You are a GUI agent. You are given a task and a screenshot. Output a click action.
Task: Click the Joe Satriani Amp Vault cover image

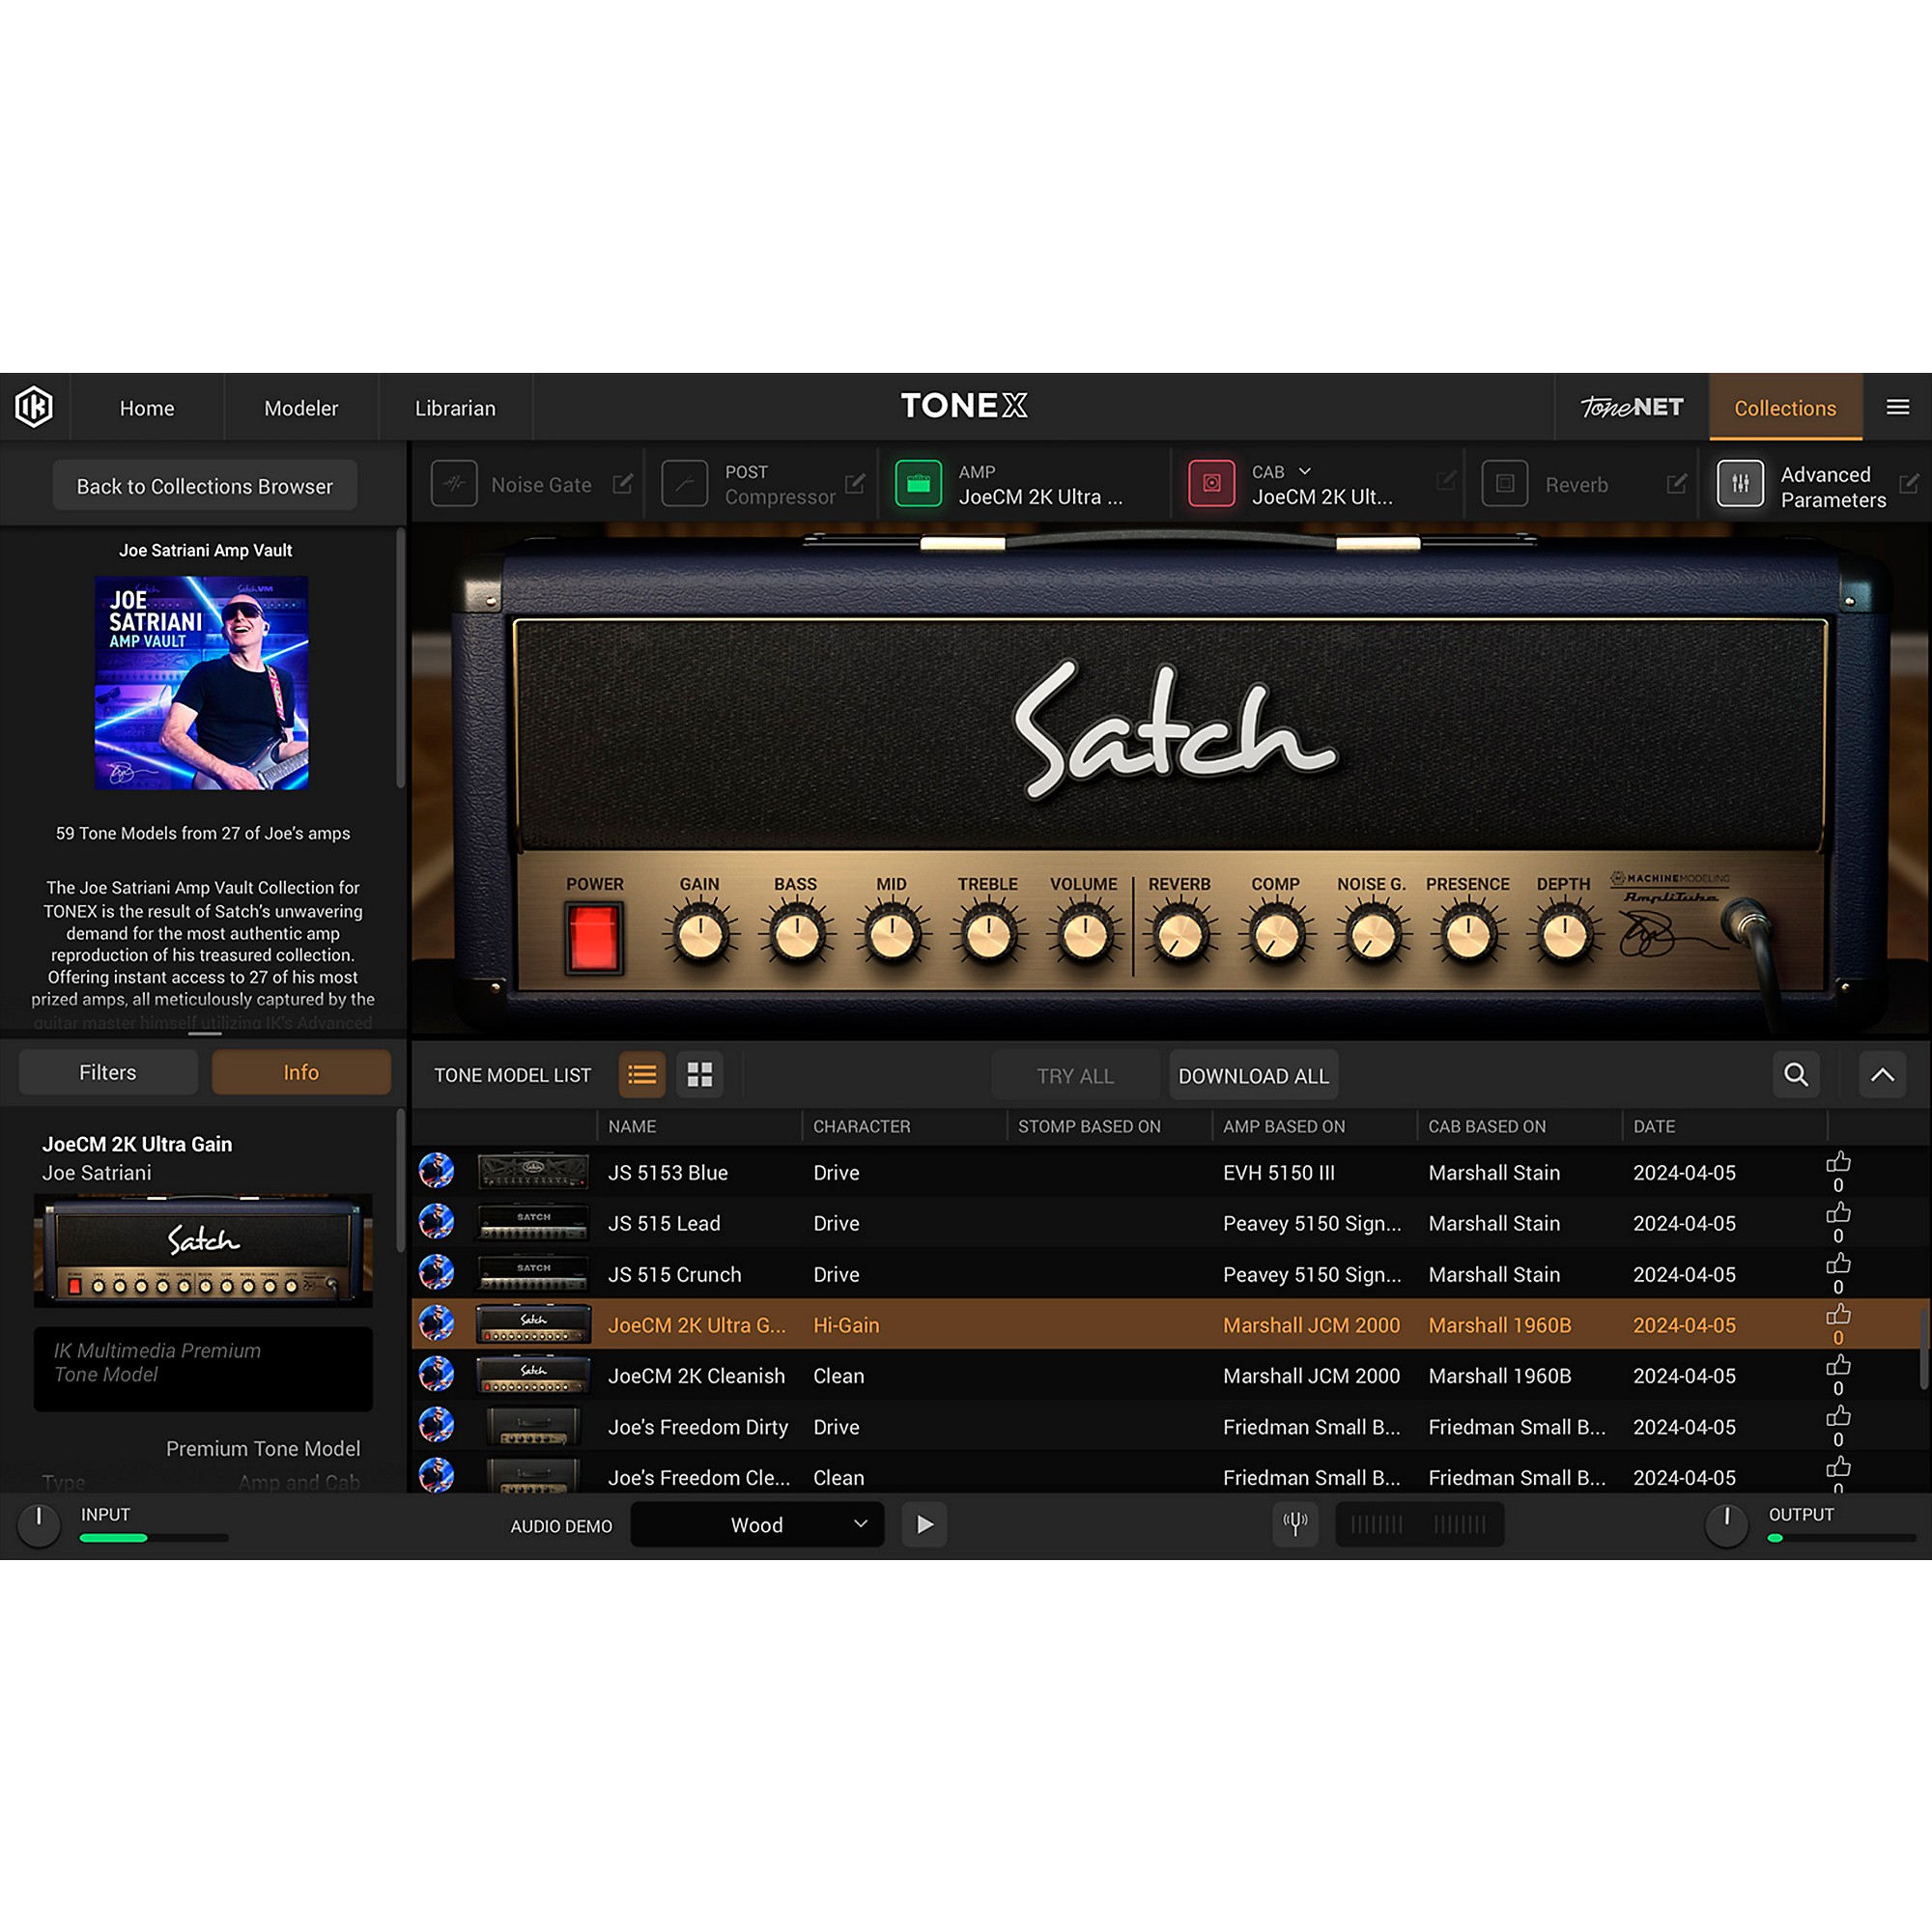coord(202,683)
